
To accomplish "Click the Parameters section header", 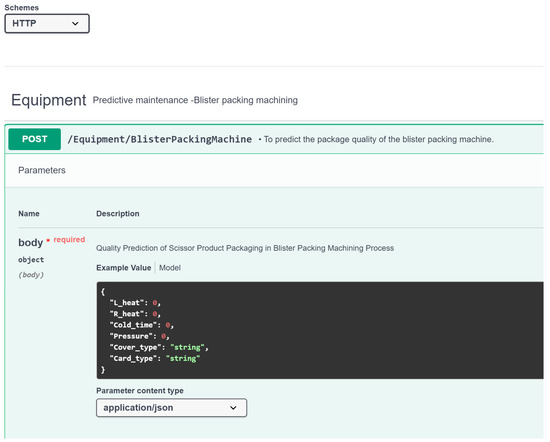I will [42, 170].
